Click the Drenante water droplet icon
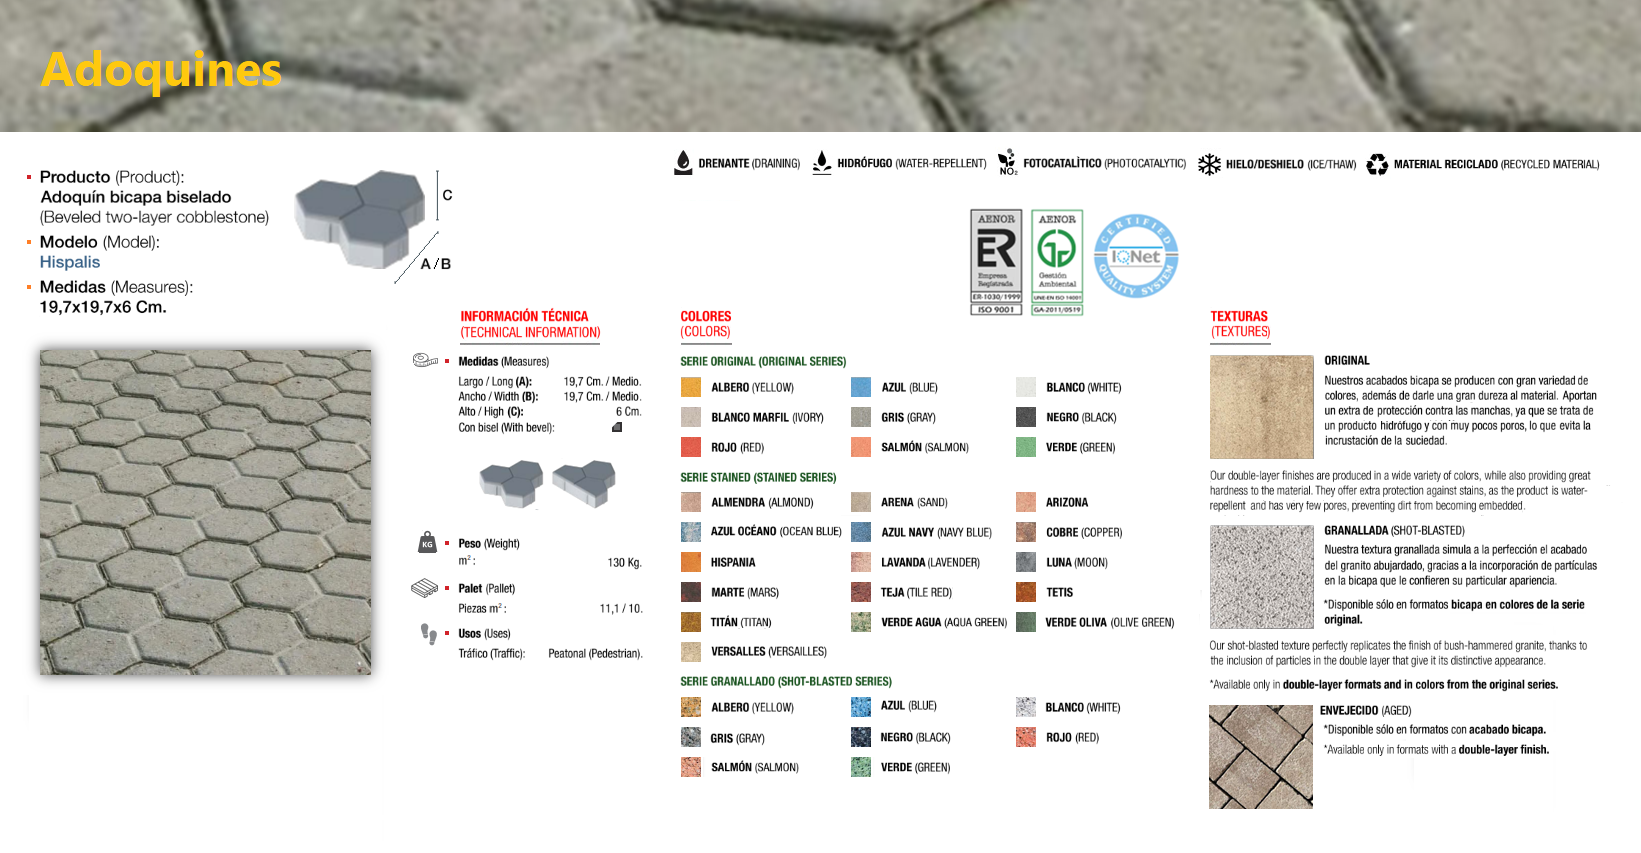Viewport: 1641px width, 853px height. (x=683, y=163)
